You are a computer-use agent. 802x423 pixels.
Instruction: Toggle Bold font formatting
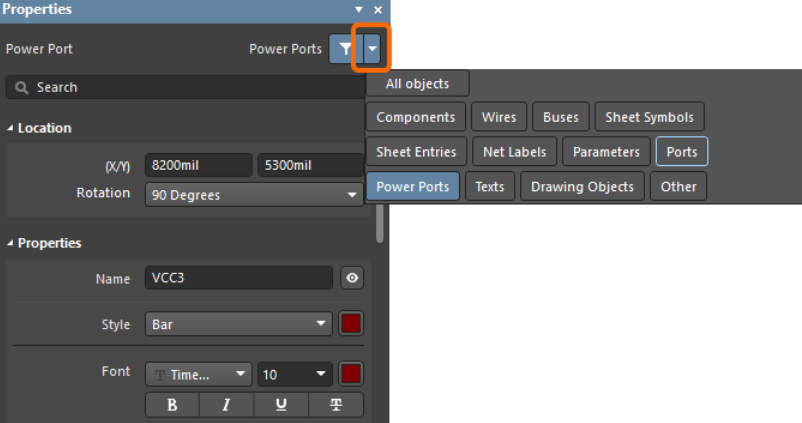(x=172, y=405)
